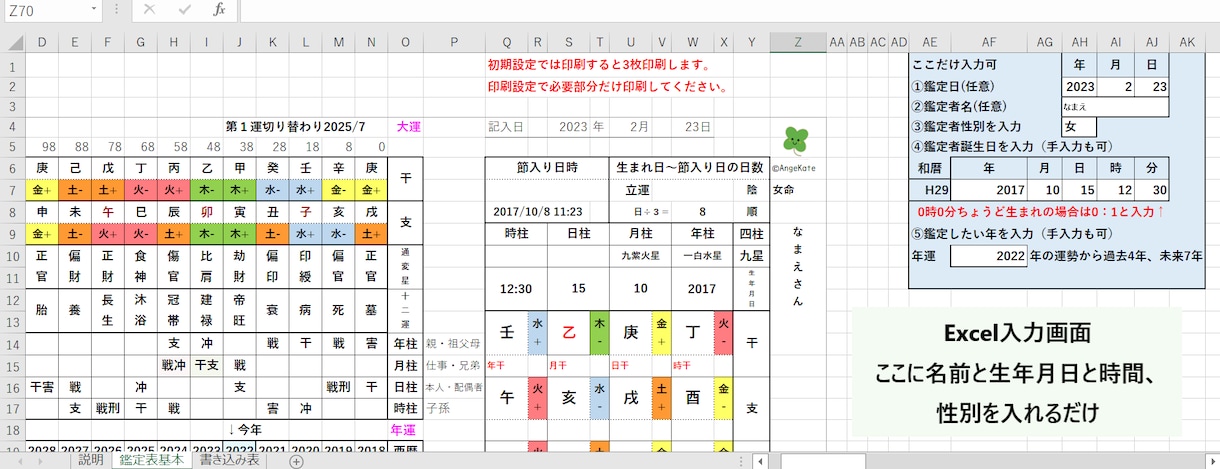Select column P header
This screenshot has width=1220, height=469.
coord(454,42)
